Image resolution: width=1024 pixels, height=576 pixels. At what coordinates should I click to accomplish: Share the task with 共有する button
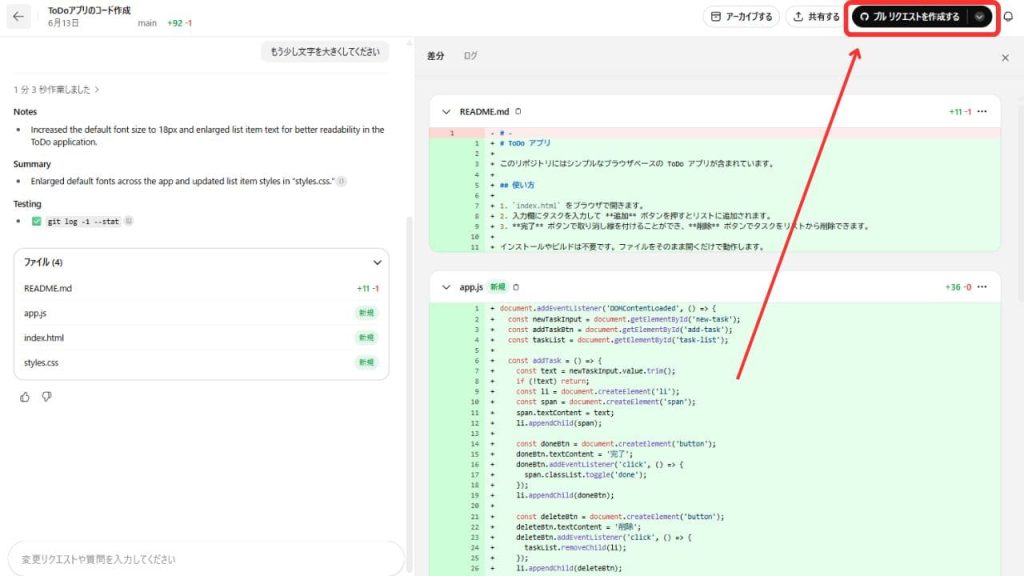pyautogui.click(x=816, y=17)
